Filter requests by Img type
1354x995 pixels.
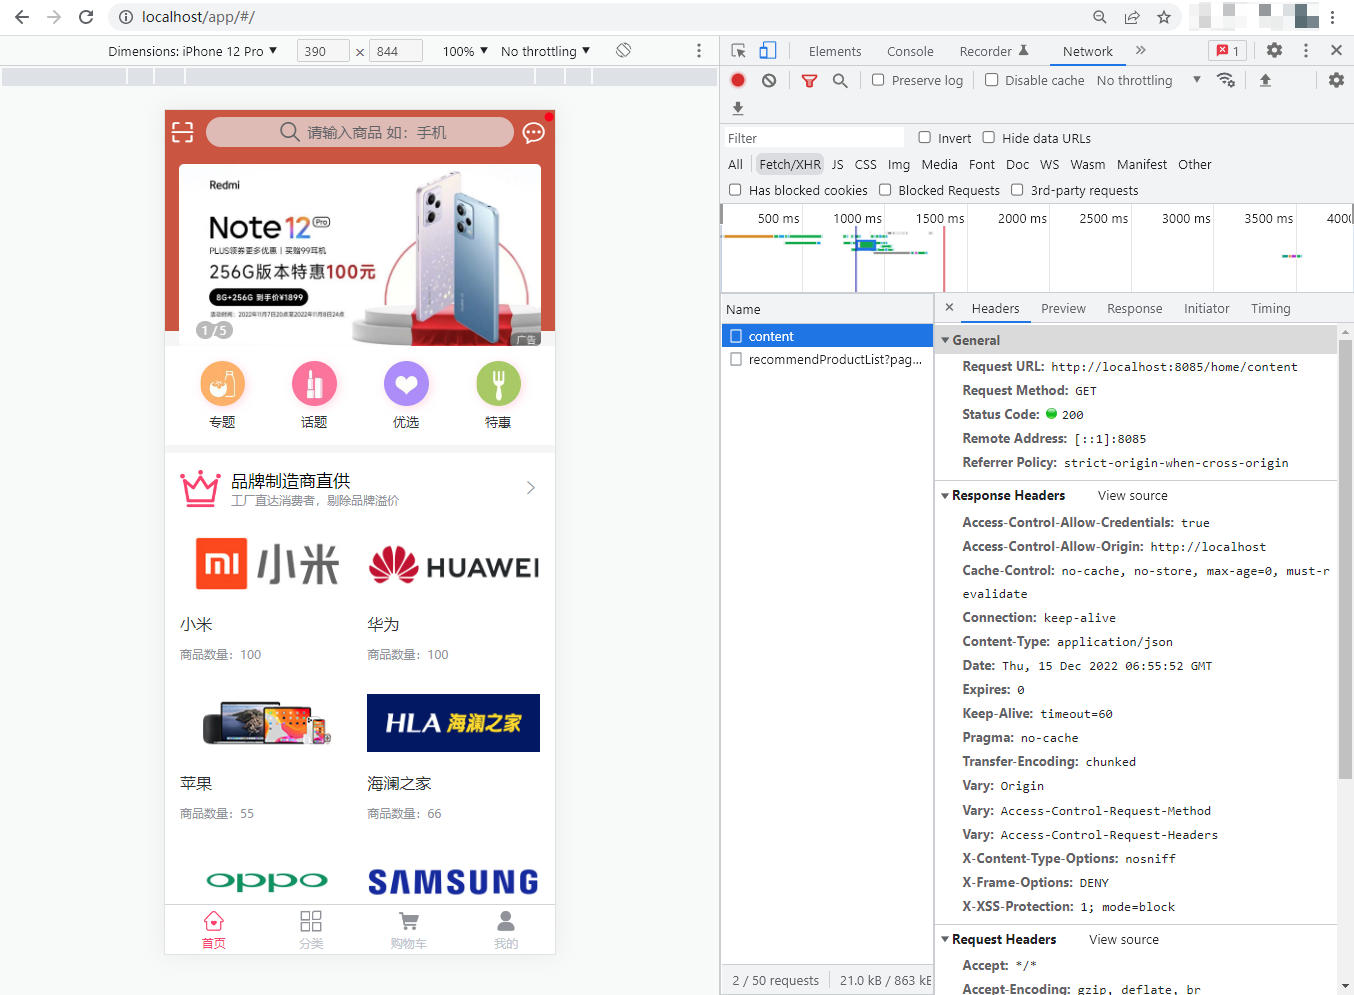(x=898, y=164)
